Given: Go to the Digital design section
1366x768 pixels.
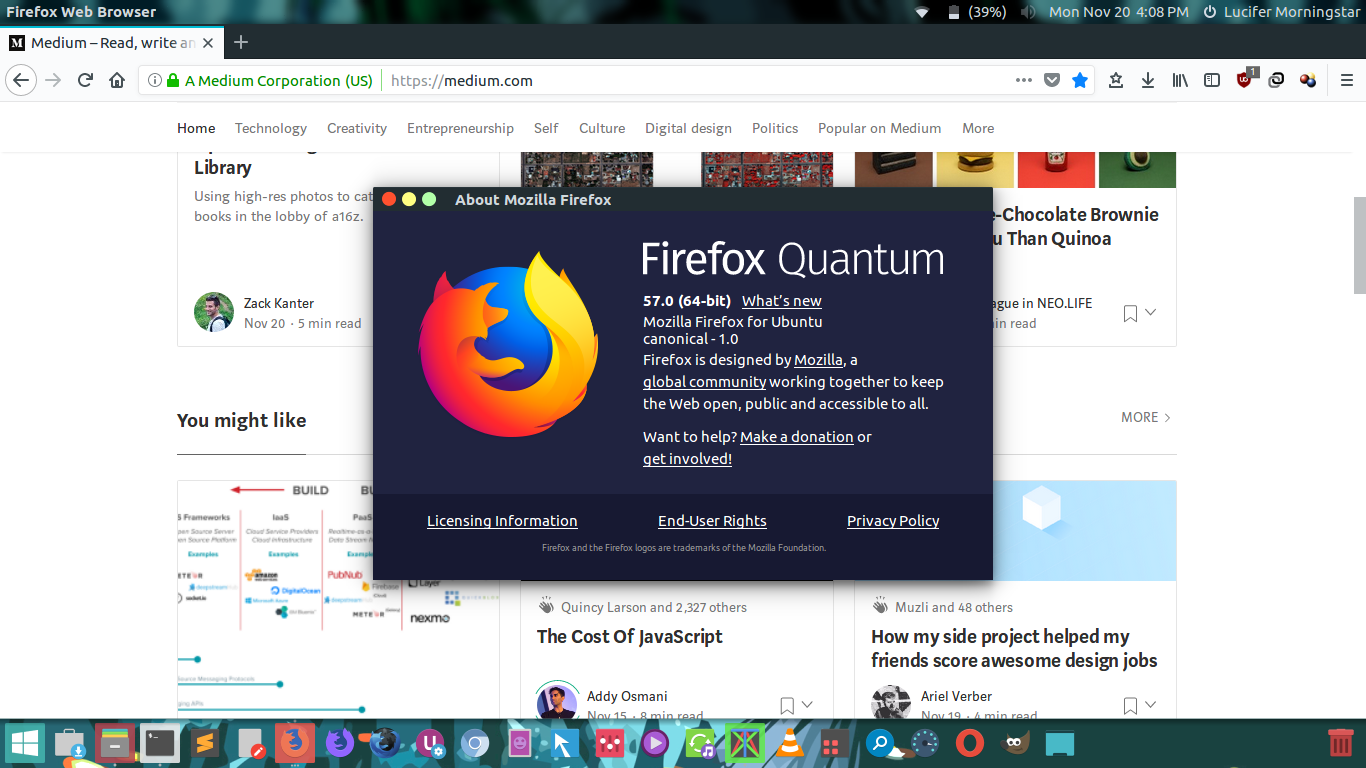Looking at the screenshot, I should (688, 128).
